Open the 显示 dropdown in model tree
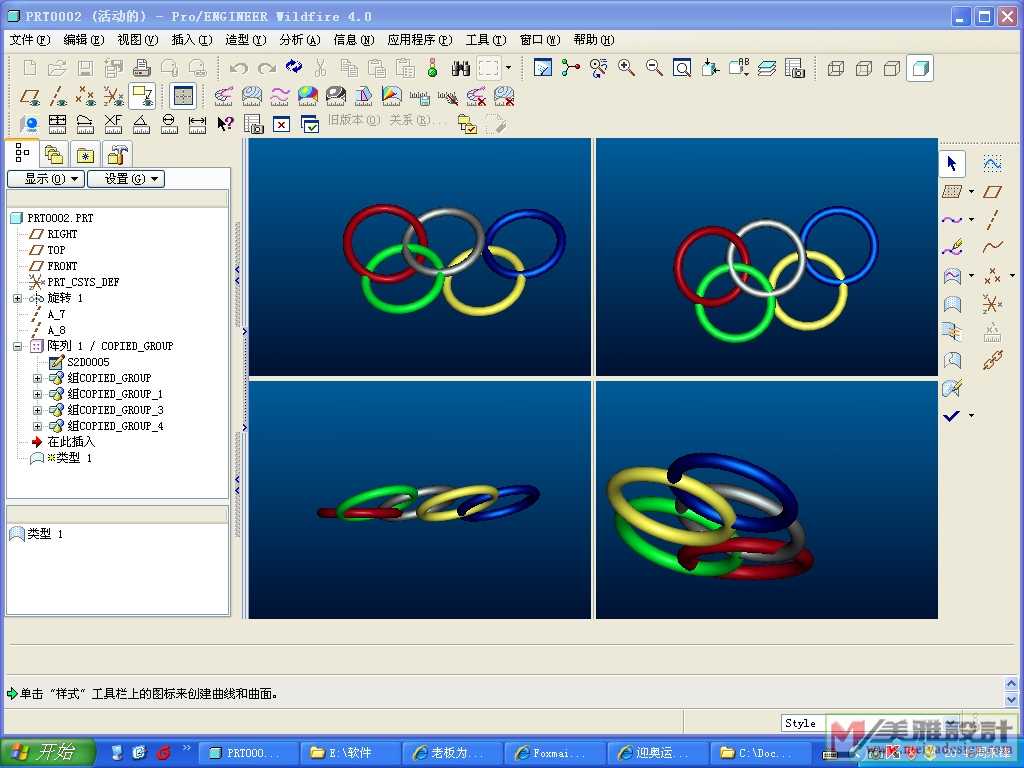This screenshot has width=1024, height=768. (46, 179)
